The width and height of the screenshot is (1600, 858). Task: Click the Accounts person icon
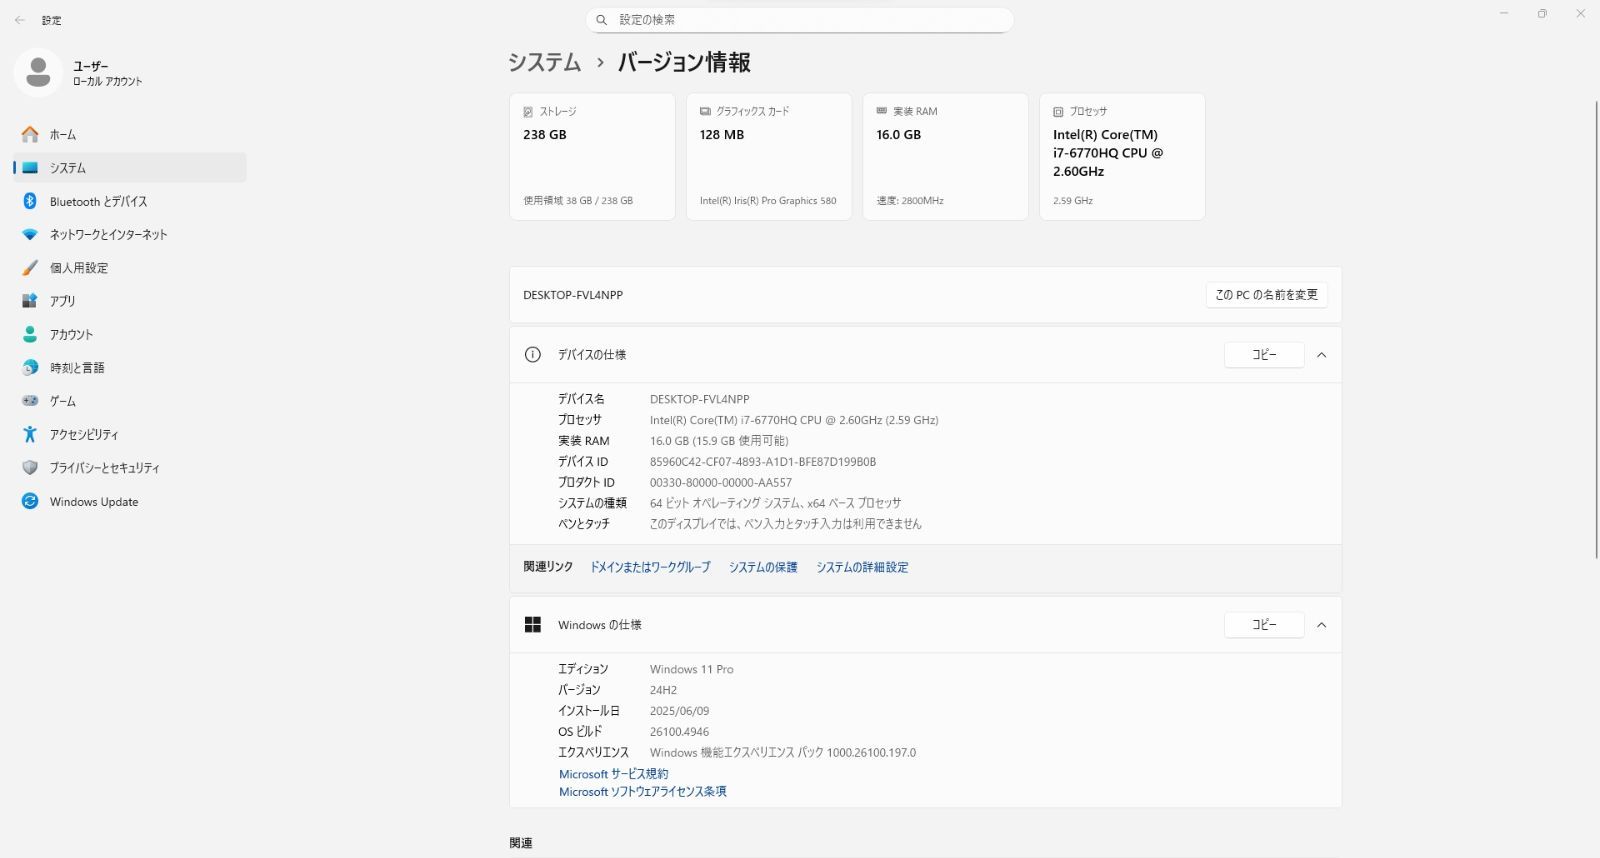(x=30, y=334)
